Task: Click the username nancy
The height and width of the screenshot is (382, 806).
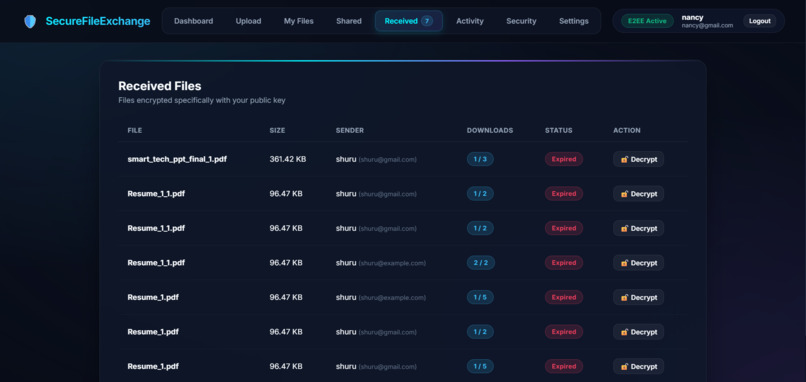Action: (x=692, y=17)
